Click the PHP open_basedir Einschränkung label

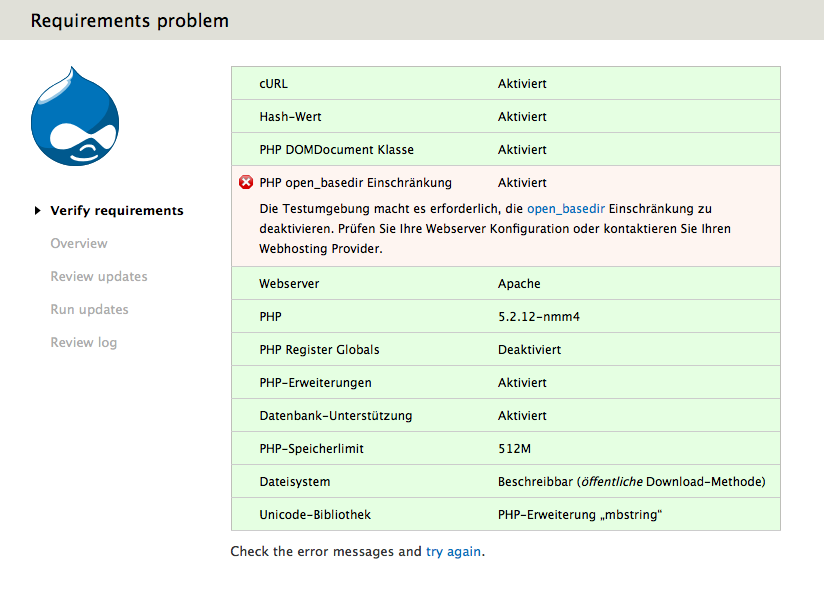click(x=355, y=183)
